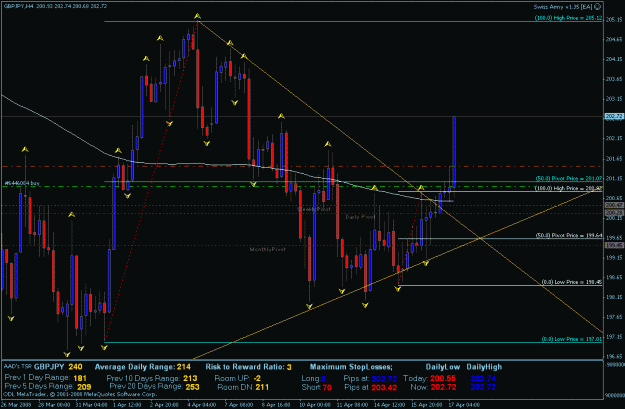Click the 'MonthlyPivot' chart label
The height and width of the screenshot is (409, 625).
click(267, 249)
